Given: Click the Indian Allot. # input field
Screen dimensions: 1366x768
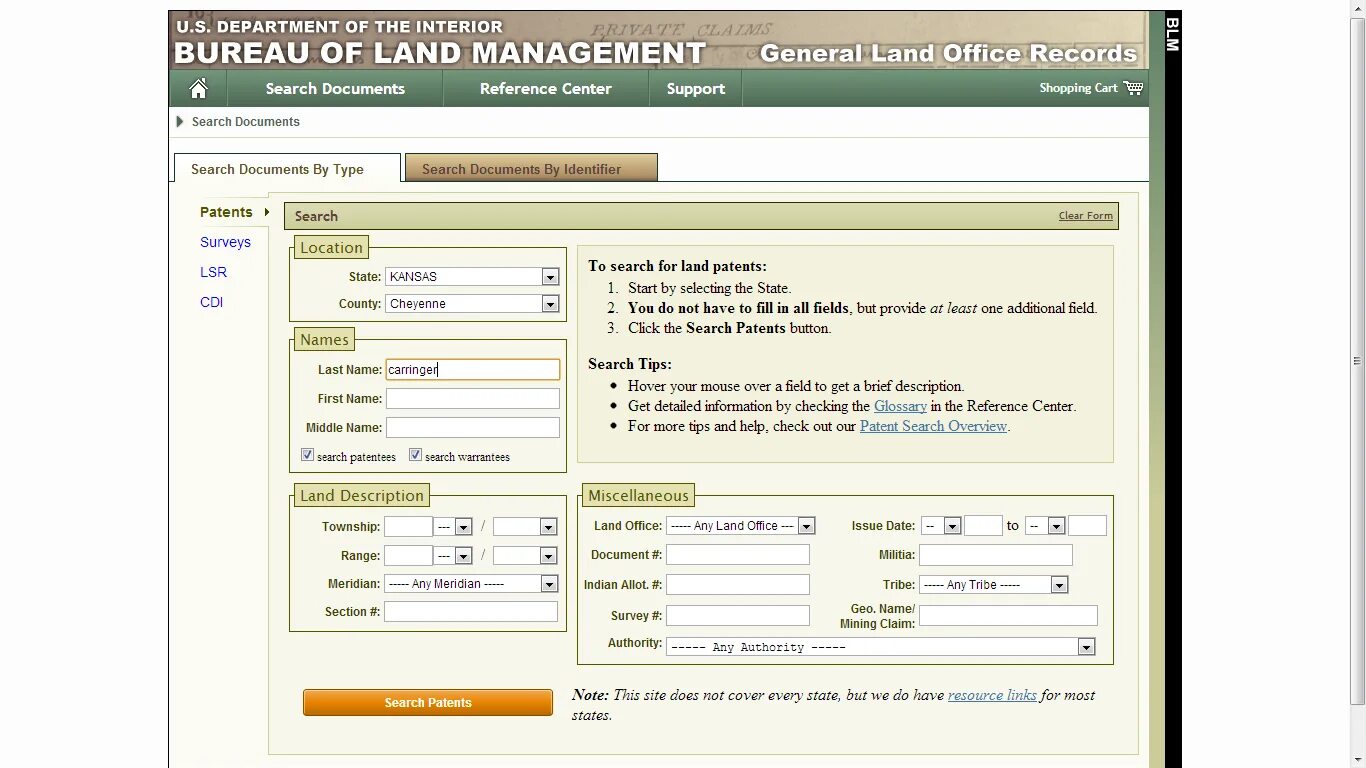Looking at the screenshot, I should pyautogui.click(x=738, y=584).
